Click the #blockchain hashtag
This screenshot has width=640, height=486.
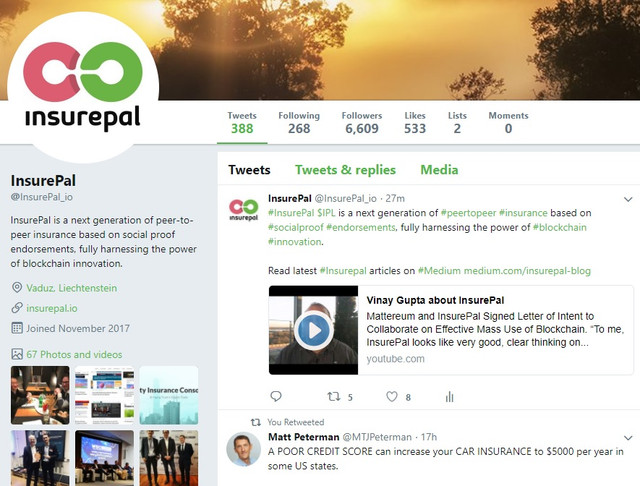click(x=560, y=227)
